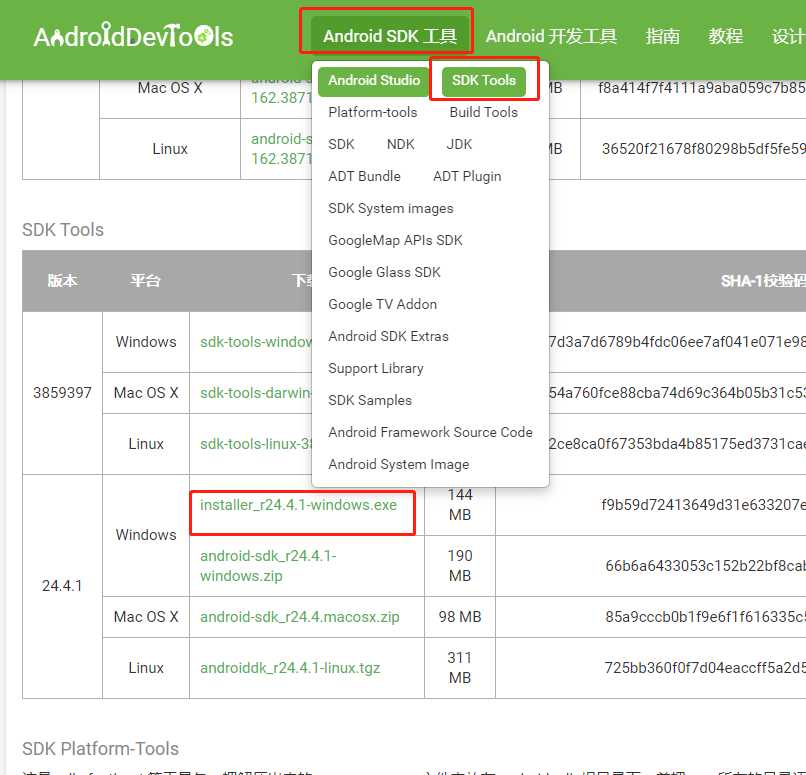The width and height of the screenshot is (806, 775).
Task: Click version cell 3859397
Action: (x=62, y=393)
